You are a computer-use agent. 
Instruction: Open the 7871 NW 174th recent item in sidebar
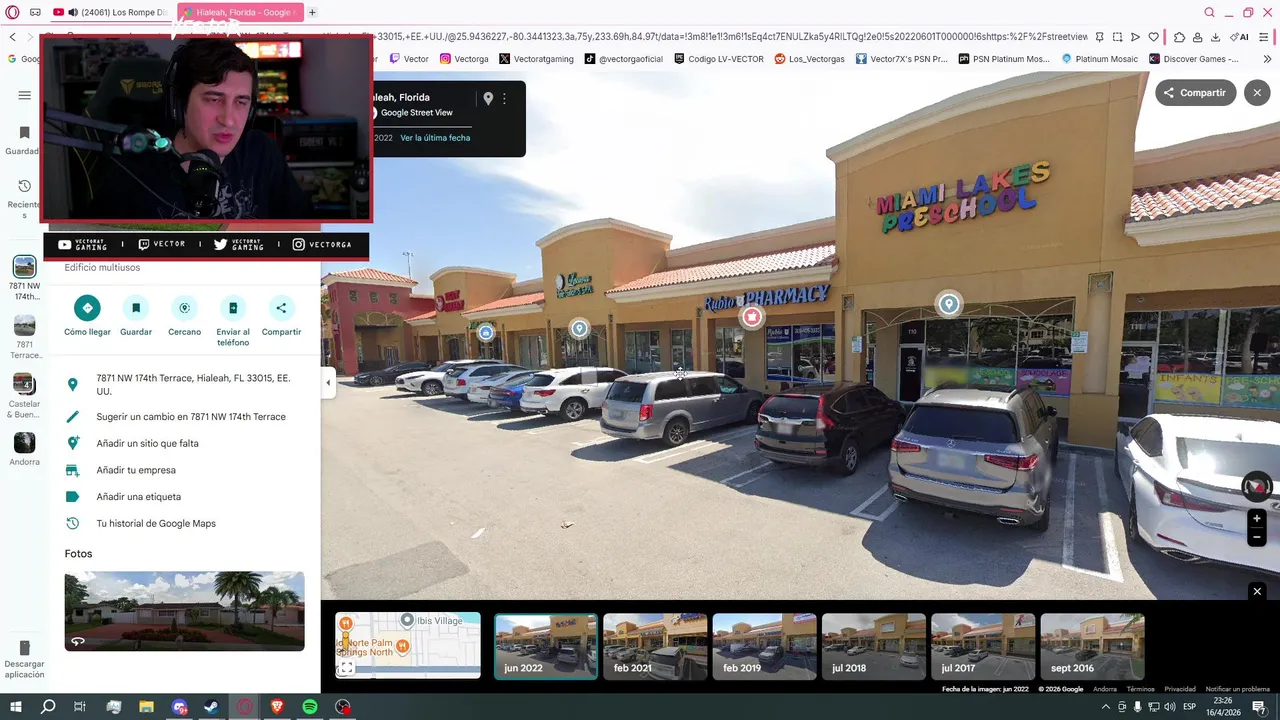pyautogui.click(x=24, y=278)
